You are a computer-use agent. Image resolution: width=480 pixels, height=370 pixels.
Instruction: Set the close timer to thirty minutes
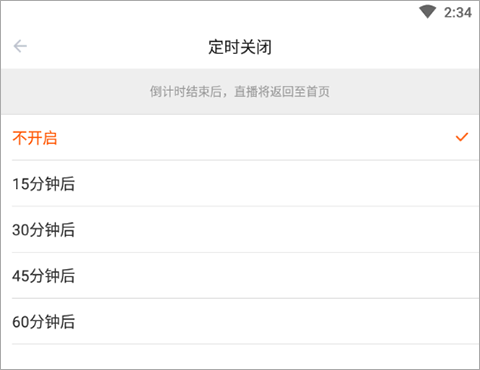click(240, 230)
